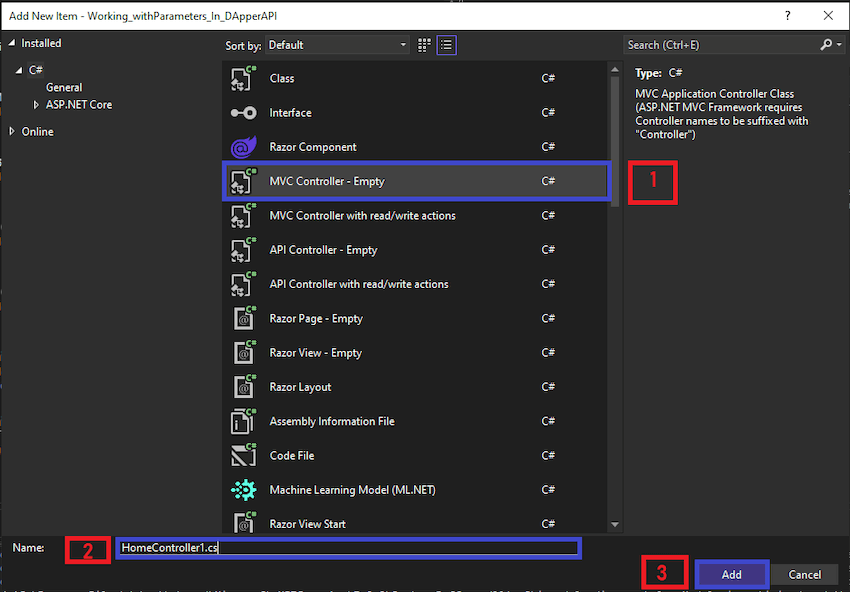
Task: Select the Interface template row
Action: coord(415,113)
